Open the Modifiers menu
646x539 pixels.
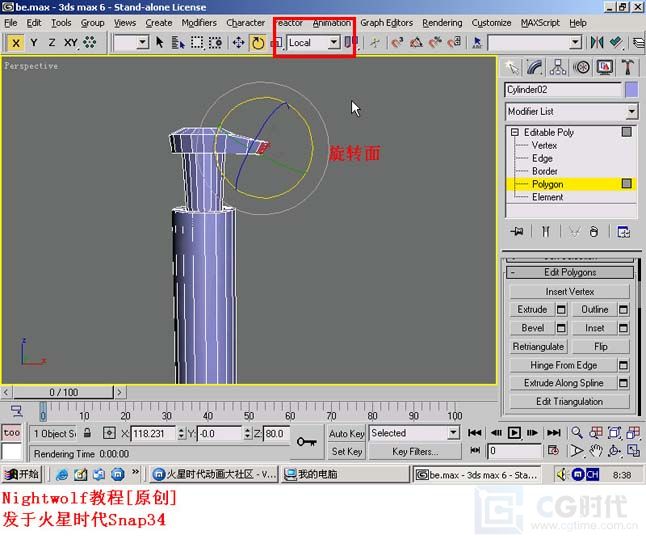coord(199,23)
